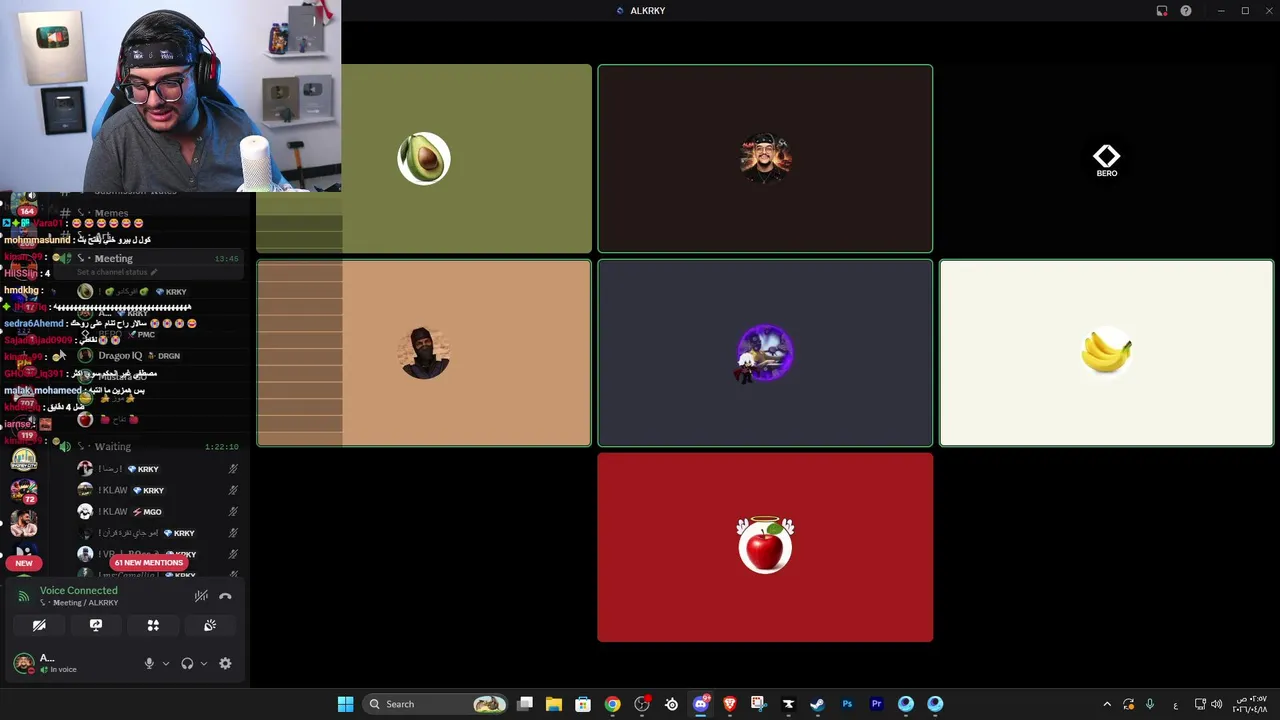This screenshot has width=1280, height=720.
Task: Click the Voice Connected status text
Action: point(79,591)
